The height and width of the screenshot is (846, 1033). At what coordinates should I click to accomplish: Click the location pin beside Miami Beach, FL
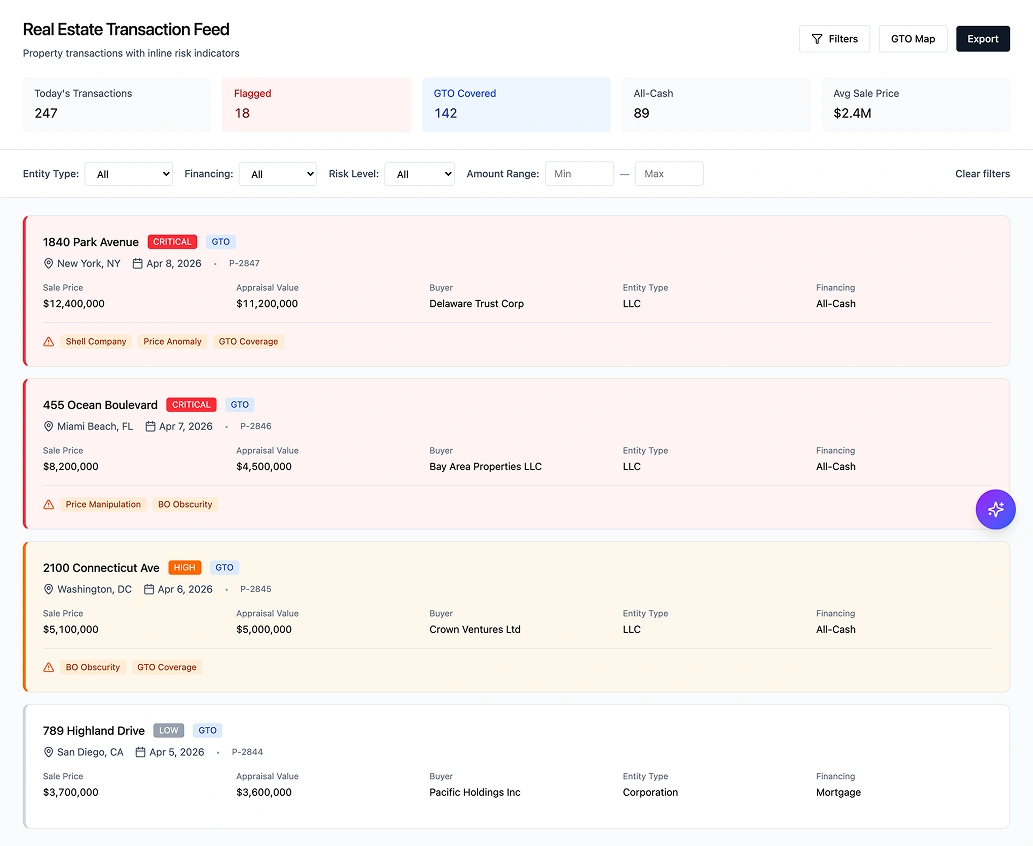coord(48,426)
